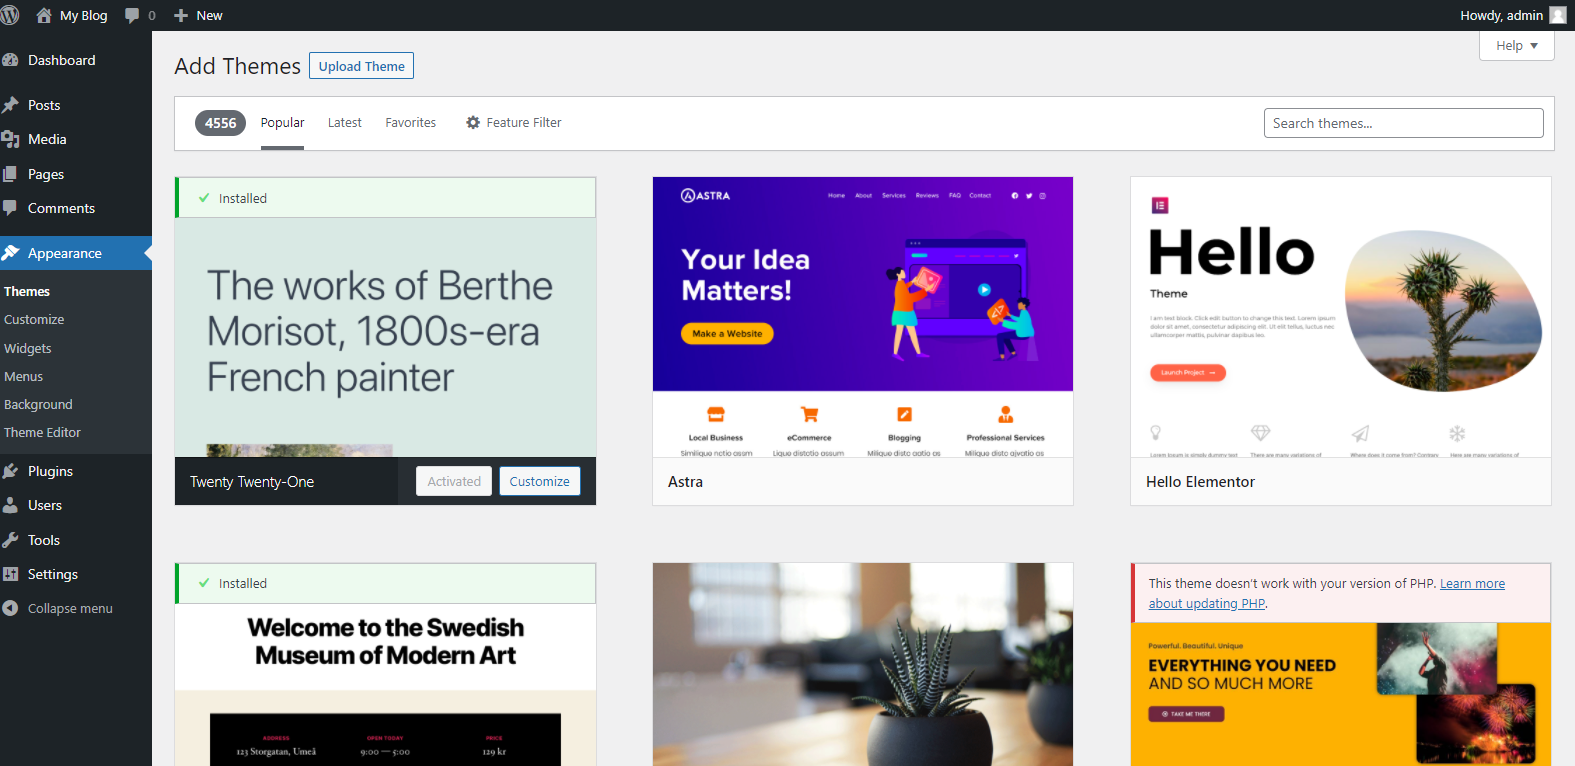Click the Activated button on Twenty Twenty-One

point(454,481)
